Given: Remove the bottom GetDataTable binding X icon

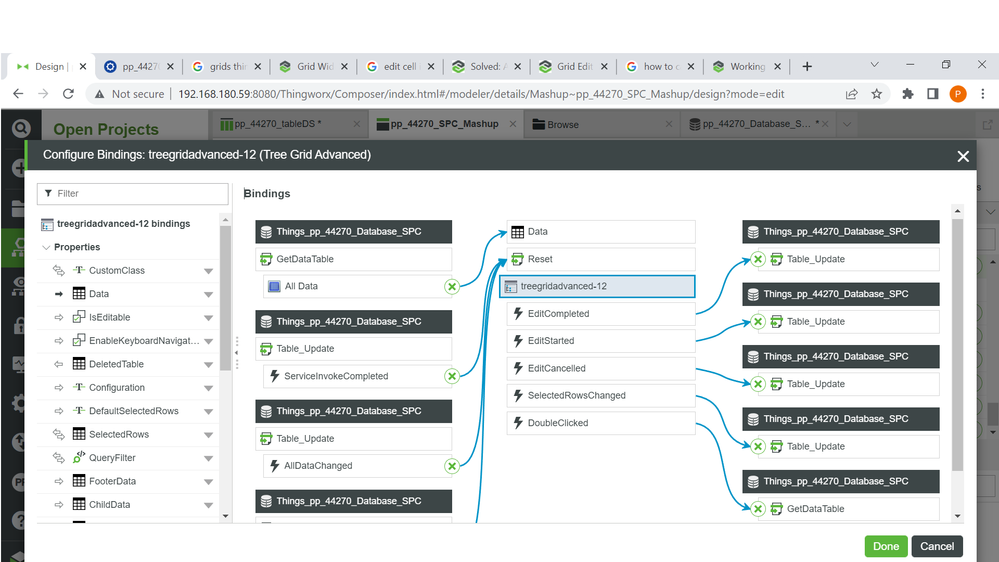Looking at the screenshot, I should pyautogui.click(x=758, y=509).
